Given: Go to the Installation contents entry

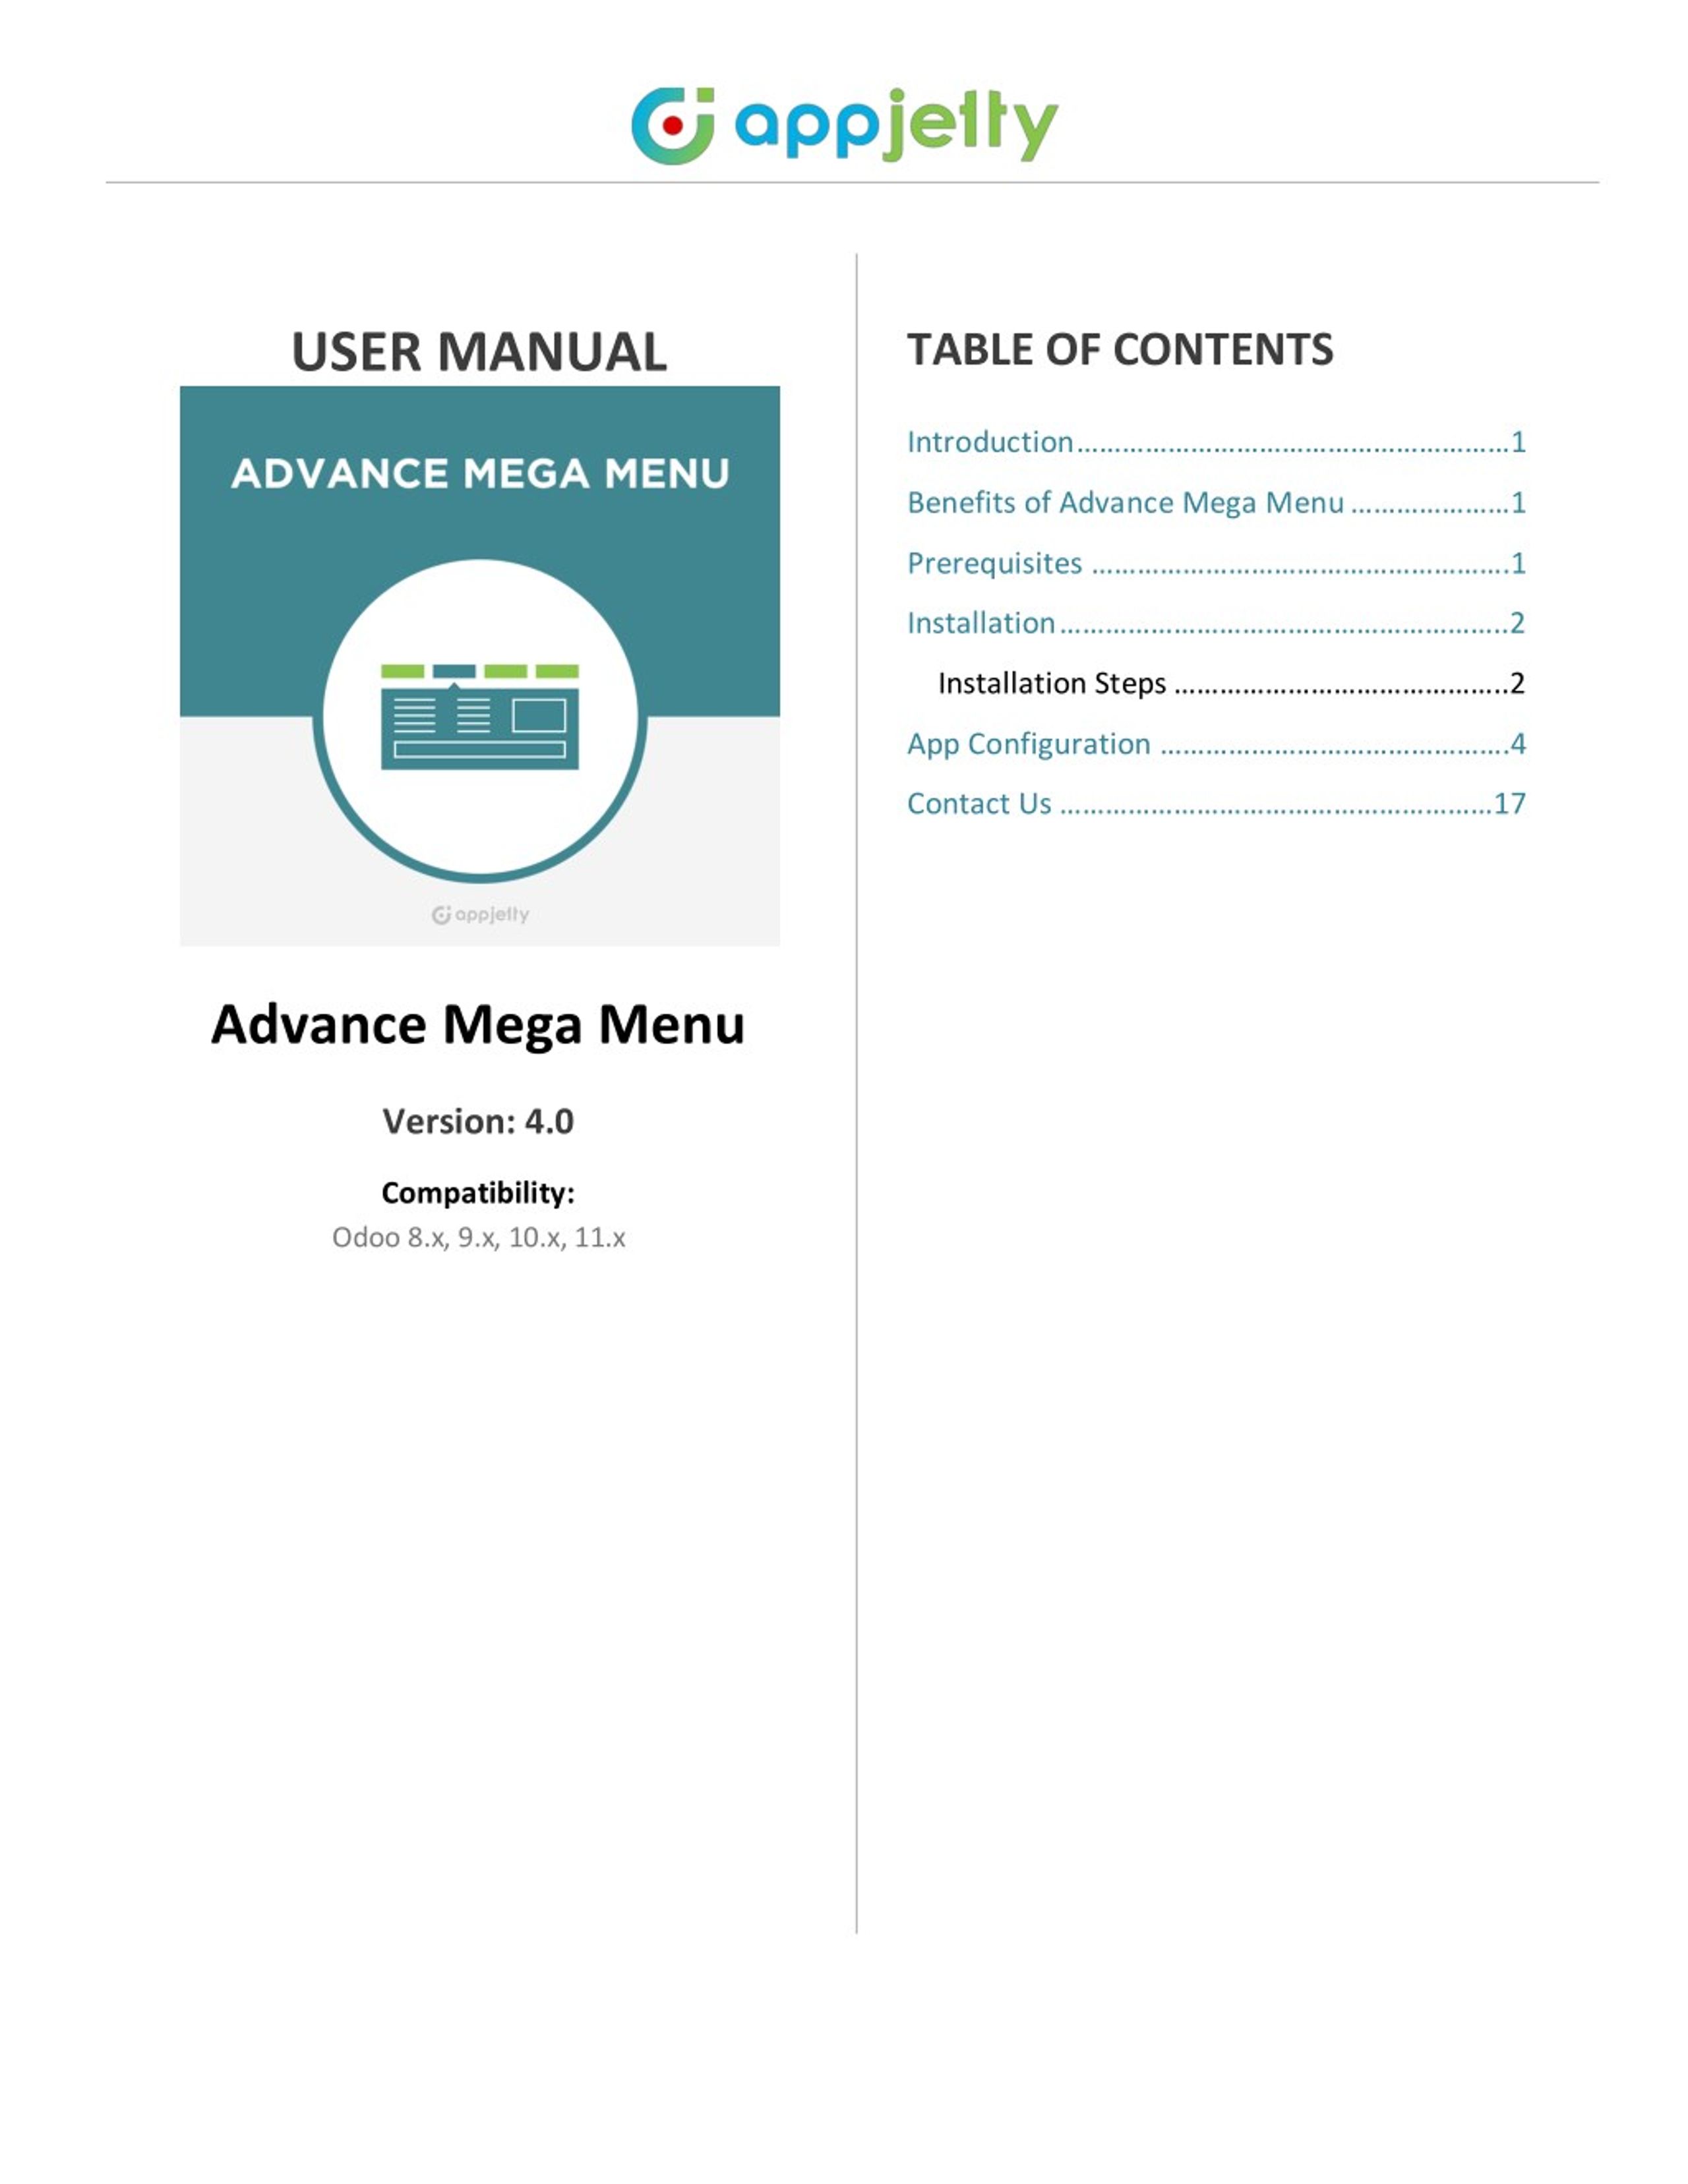Looking at the screenshot, I should (1216, 623).
